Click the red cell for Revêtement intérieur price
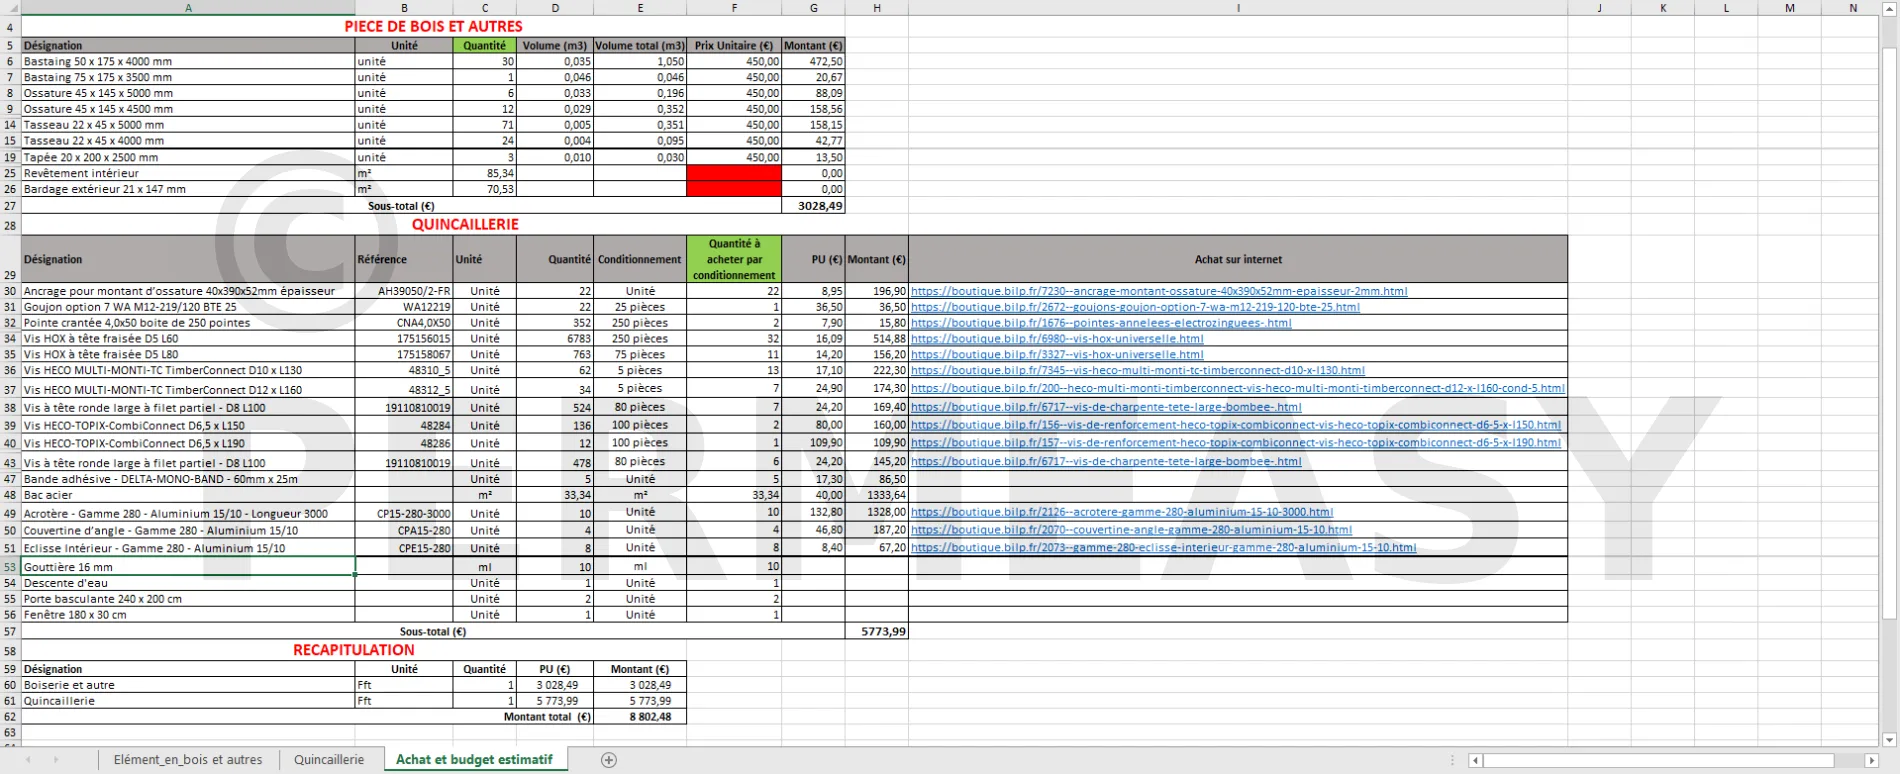 (734, 173)
